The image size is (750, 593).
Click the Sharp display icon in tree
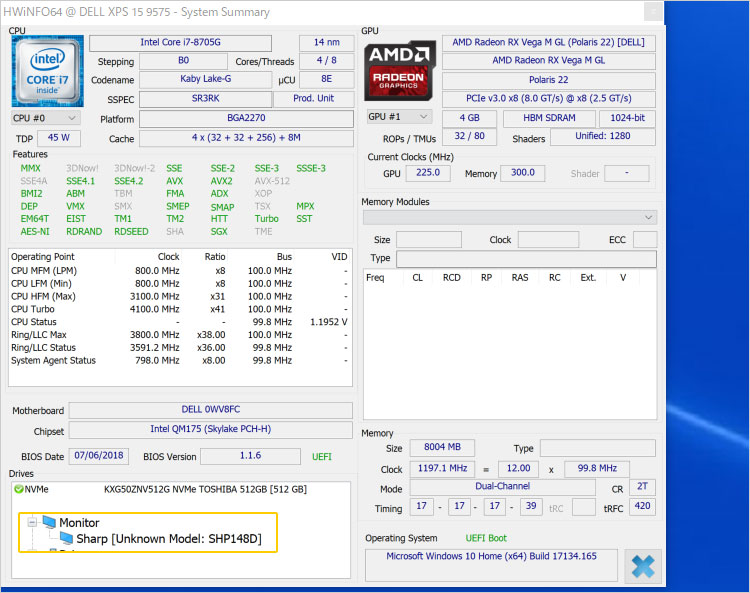(66, 539)
